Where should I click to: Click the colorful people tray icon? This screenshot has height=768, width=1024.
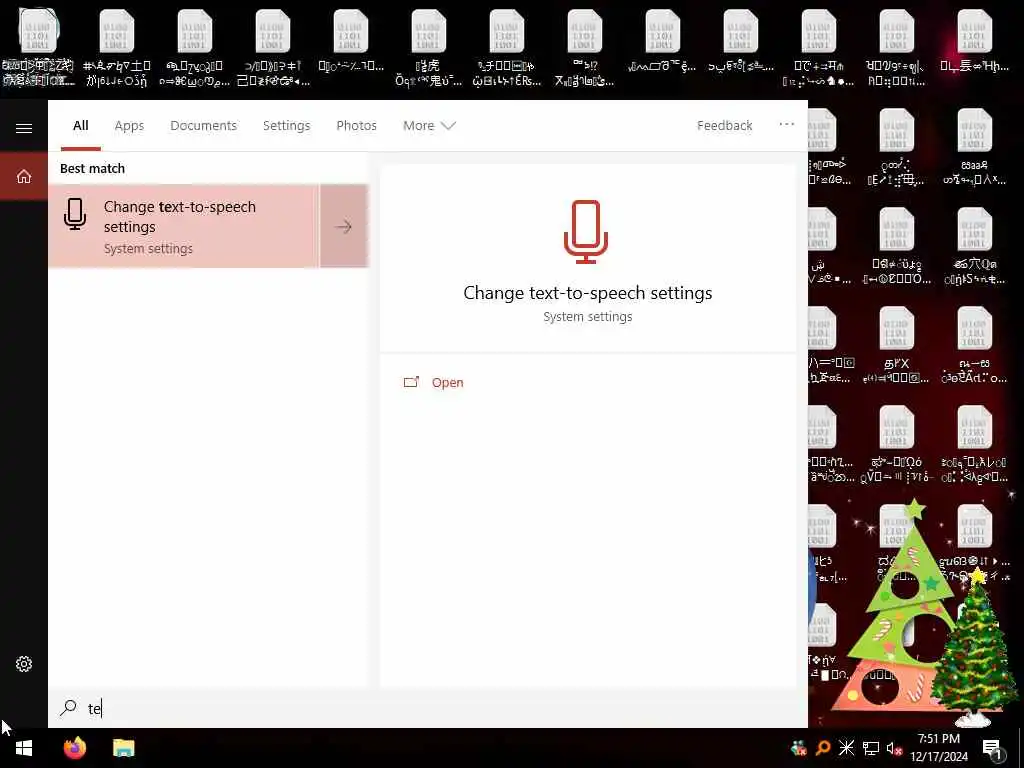798,748
